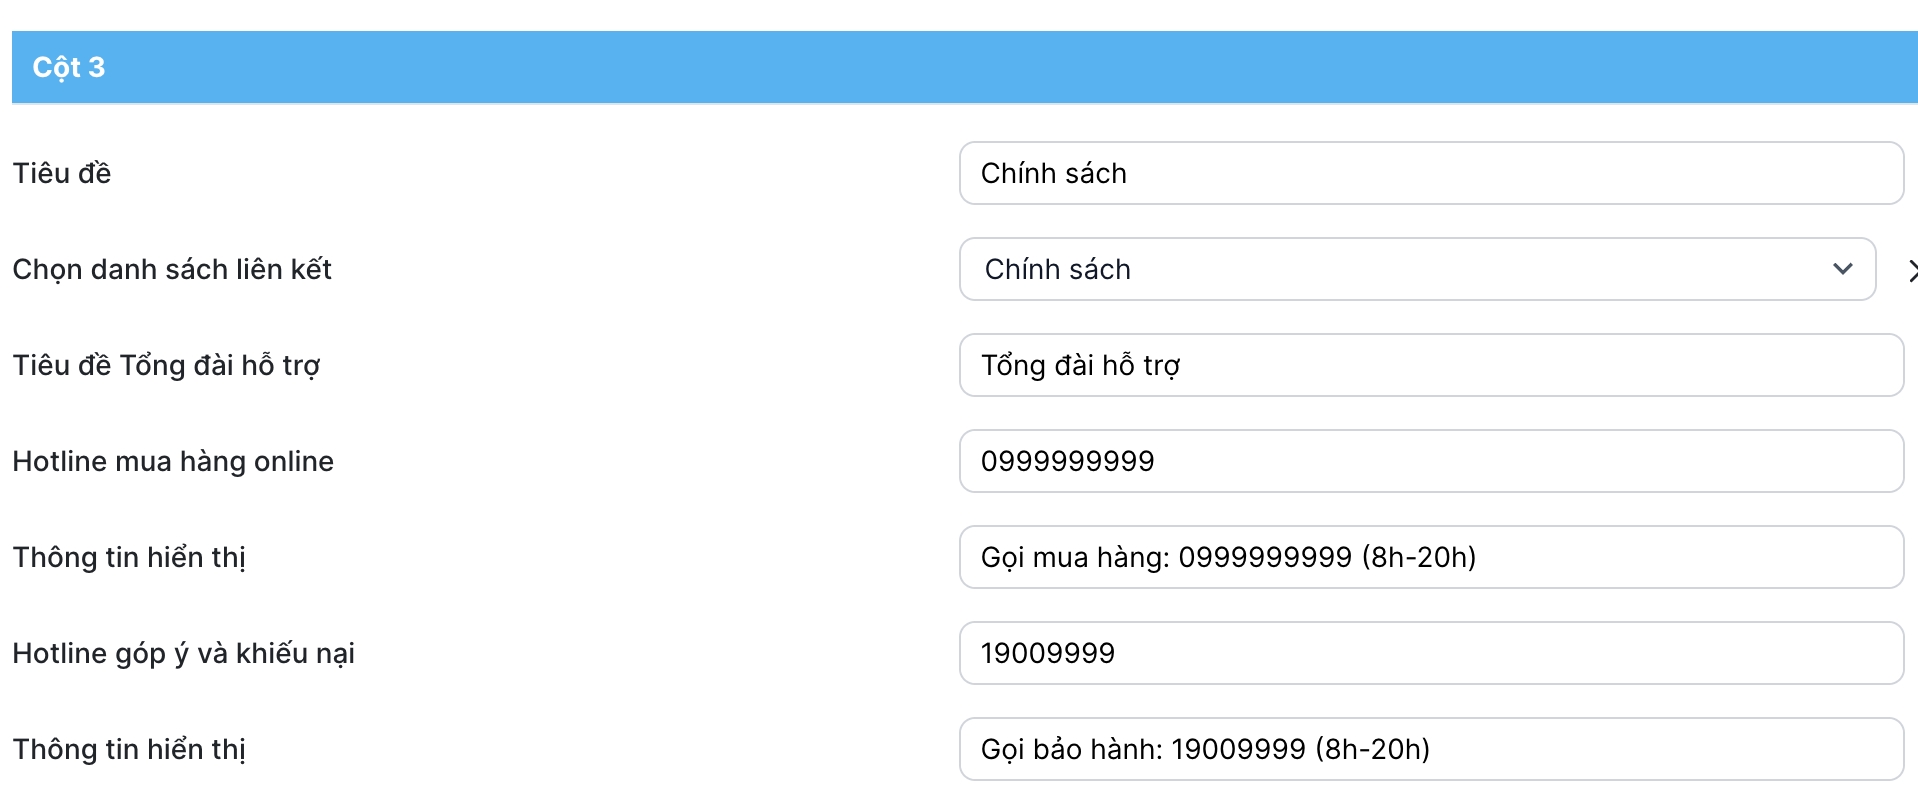Click the Tiêu đề label
The image size is (1918, 790).
[62, 173]
